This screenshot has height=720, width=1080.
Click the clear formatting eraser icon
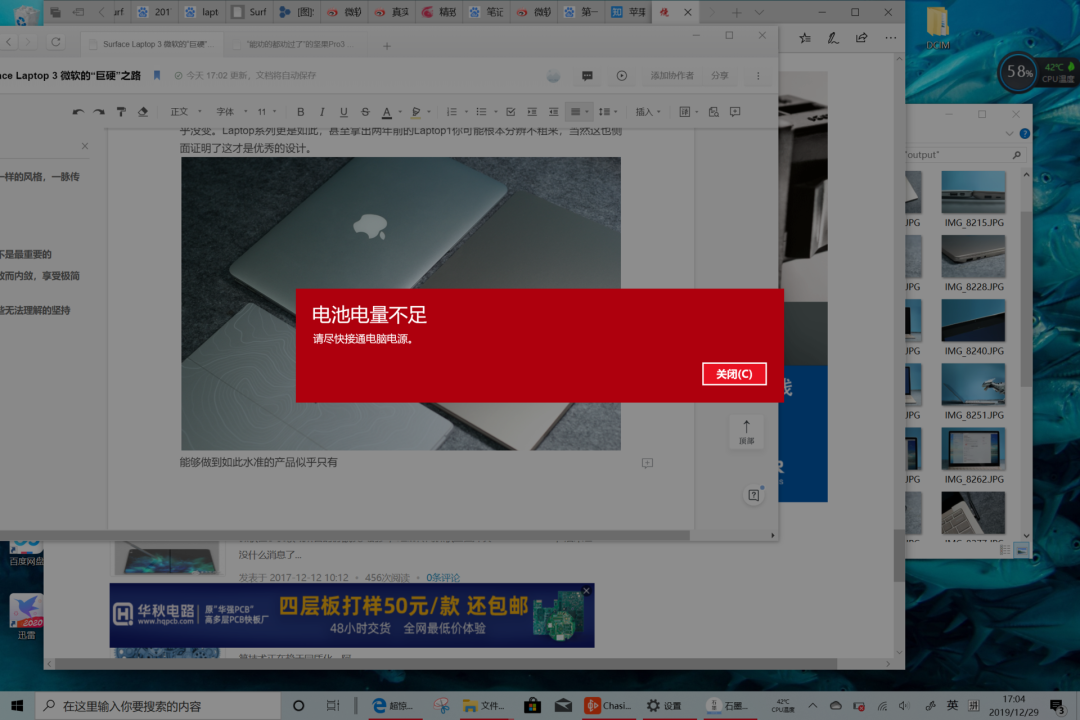click(143, 112)
